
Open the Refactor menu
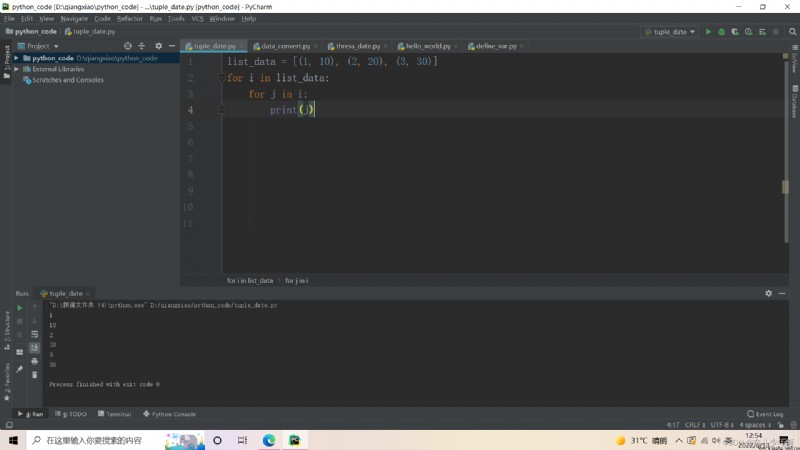coord(130,18)
